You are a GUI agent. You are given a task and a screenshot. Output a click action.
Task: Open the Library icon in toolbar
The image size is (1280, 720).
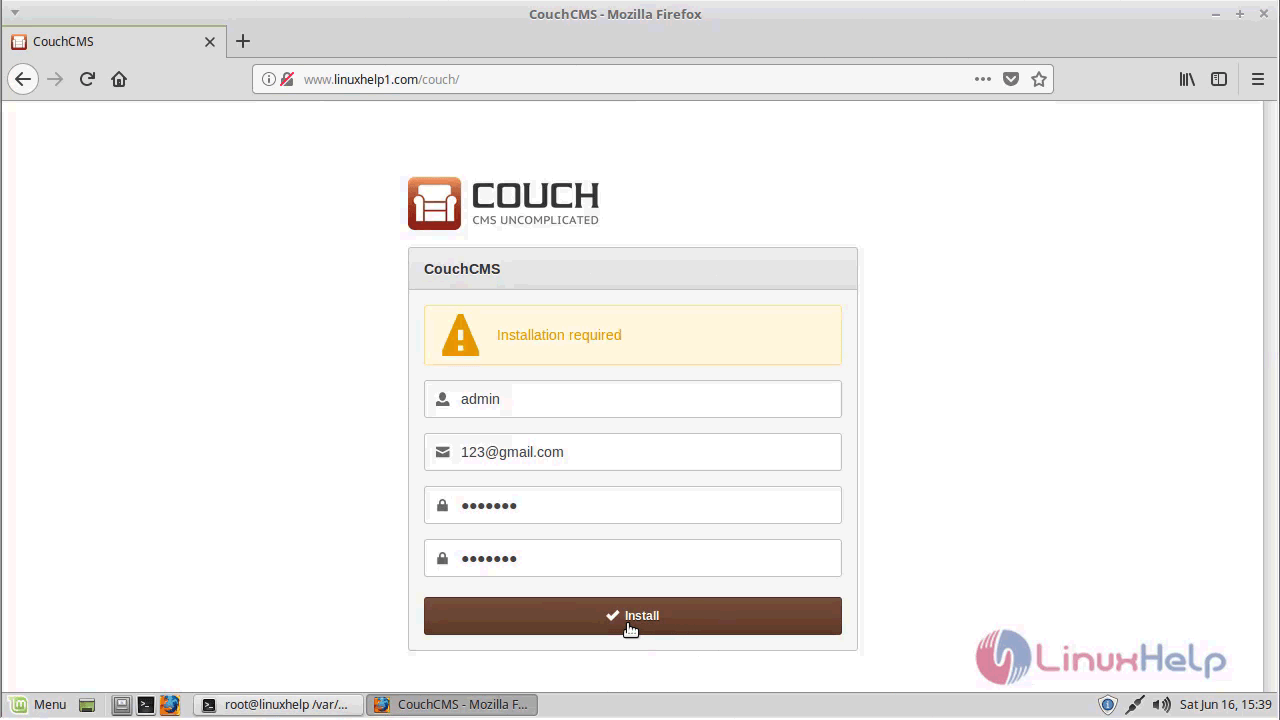[x=1187, y=79]
